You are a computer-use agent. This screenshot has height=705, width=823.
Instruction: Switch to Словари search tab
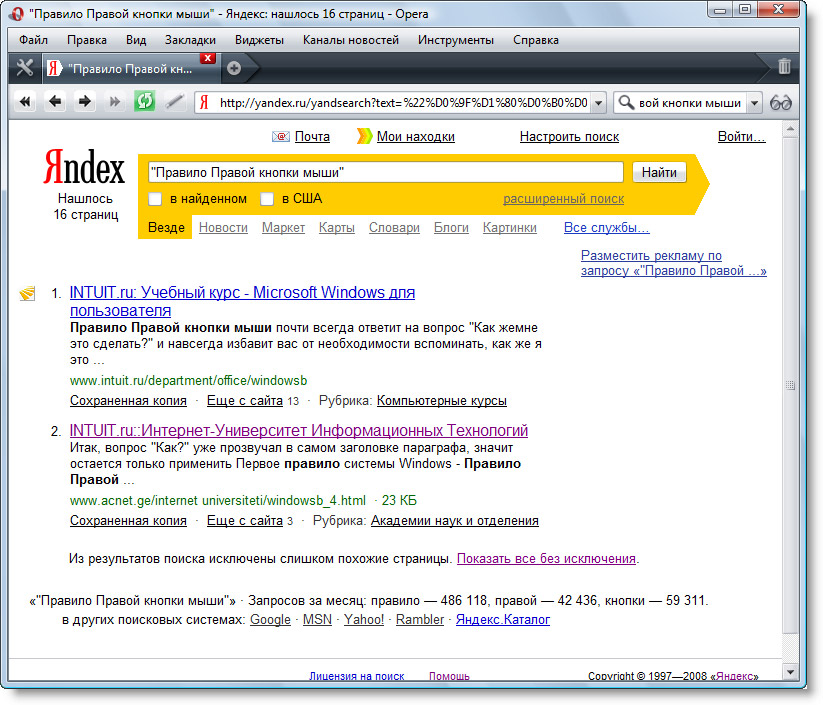point(394,227)
